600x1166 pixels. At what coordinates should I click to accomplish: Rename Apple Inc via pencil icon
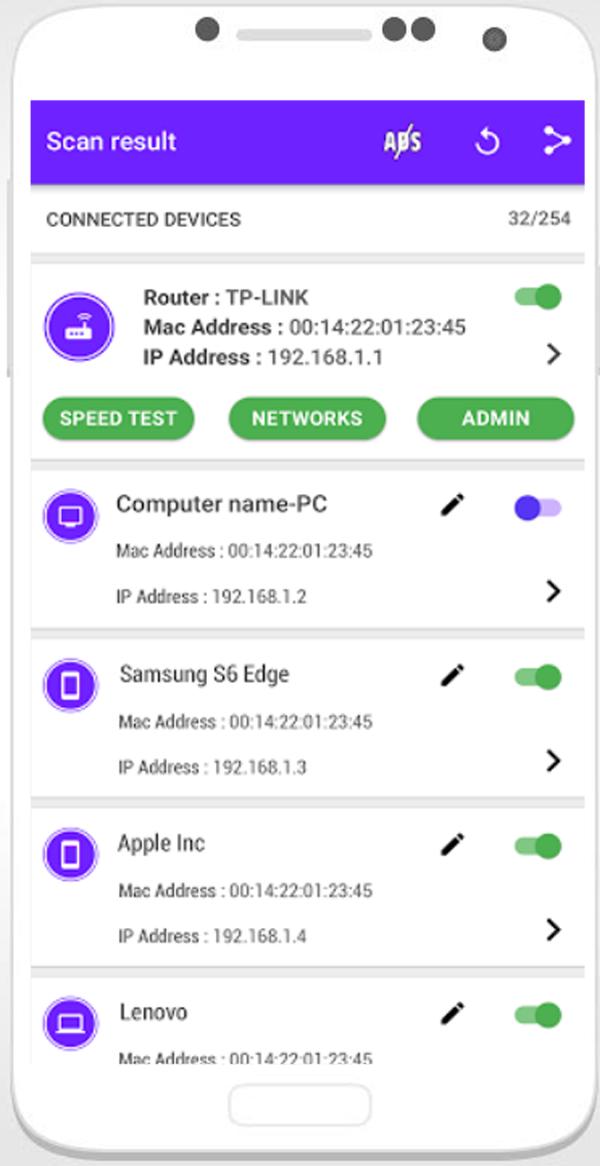[x=452, y=844]
